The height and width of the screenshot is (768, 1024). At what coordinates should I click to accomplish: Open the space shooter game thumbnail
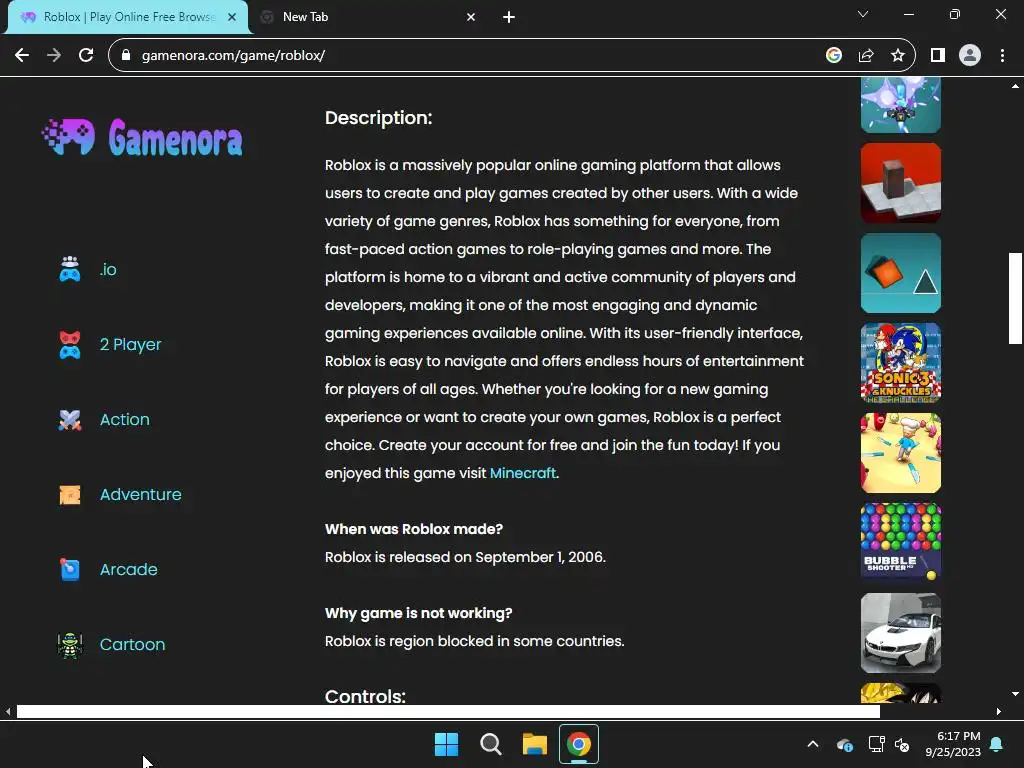coord(901,104)
